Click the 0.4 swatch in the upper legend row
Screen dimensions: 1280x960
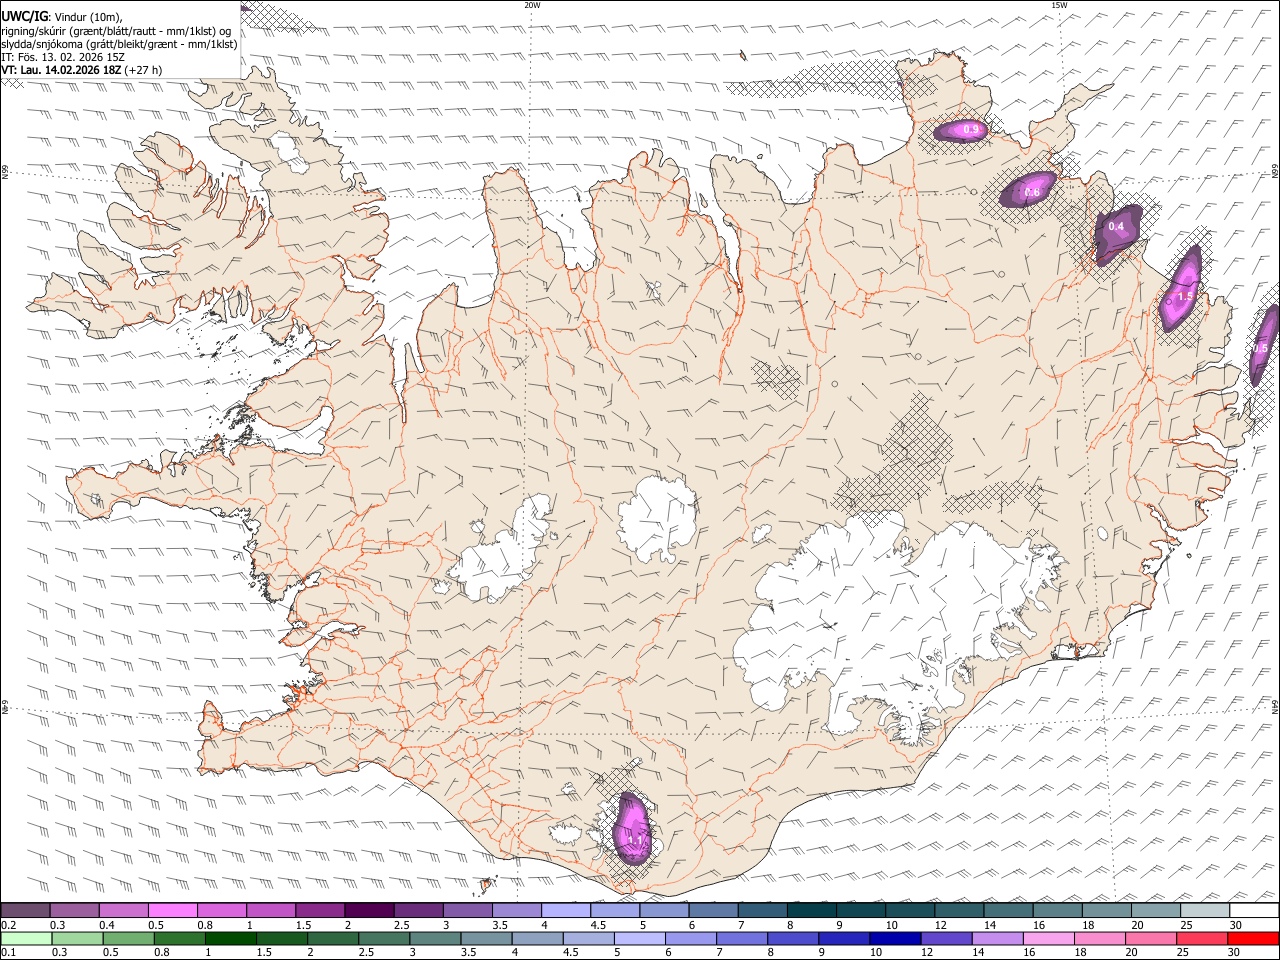coord(123,910)
